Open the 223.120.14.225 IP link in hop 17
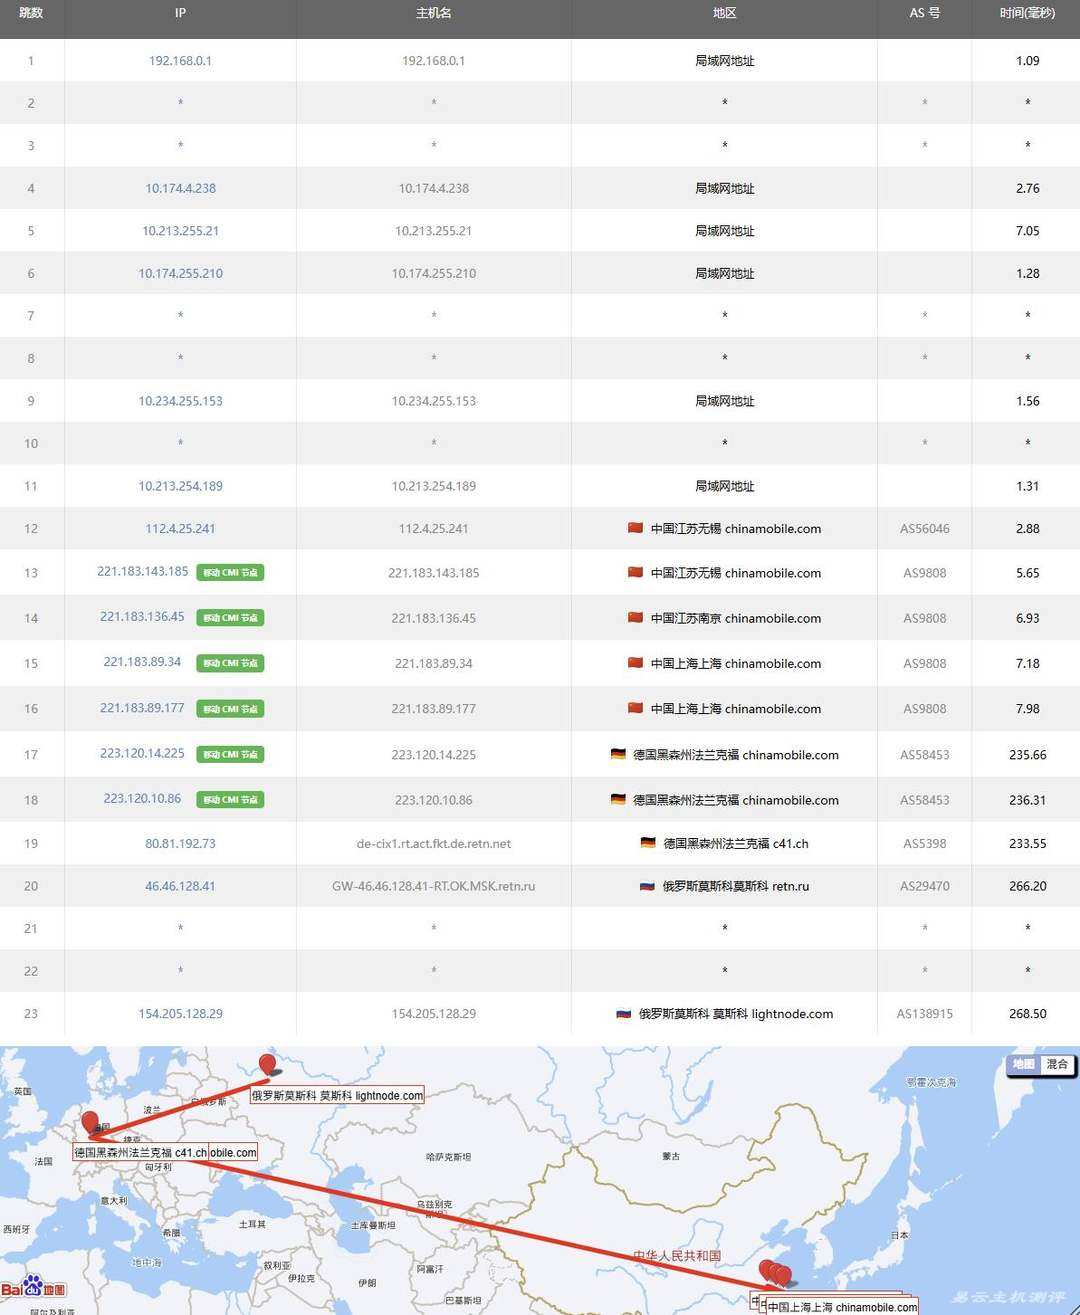This screenshot has height=1315, width=1080. pyautogui.click(x=142, y=753)
